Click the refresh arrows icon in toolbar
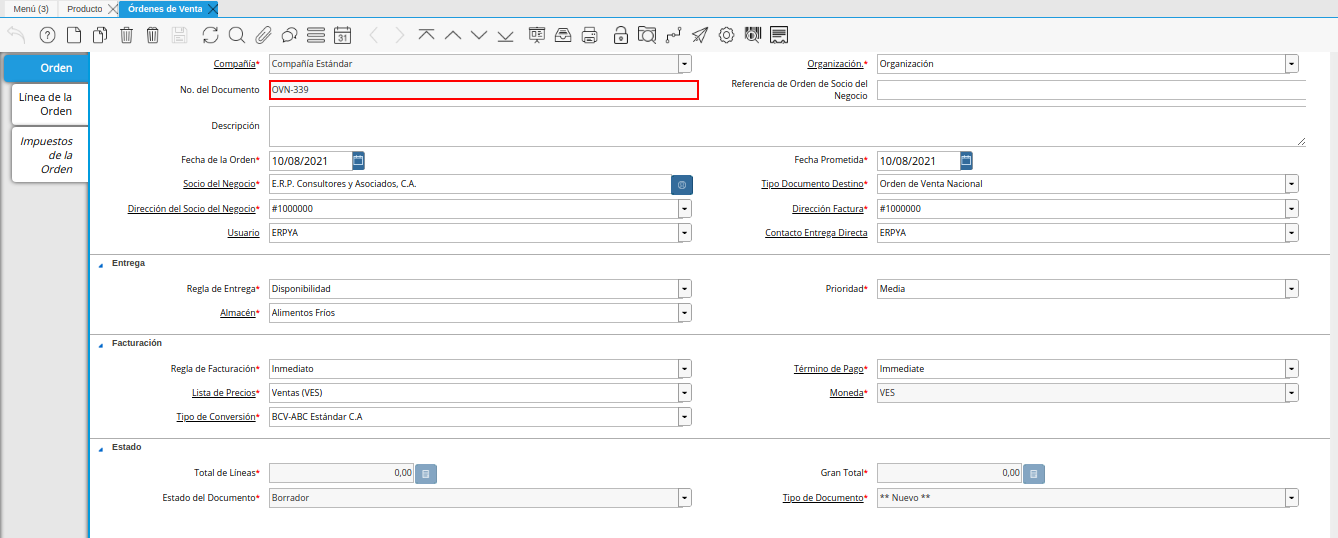Screen dimensions: 1338x538 210,35
